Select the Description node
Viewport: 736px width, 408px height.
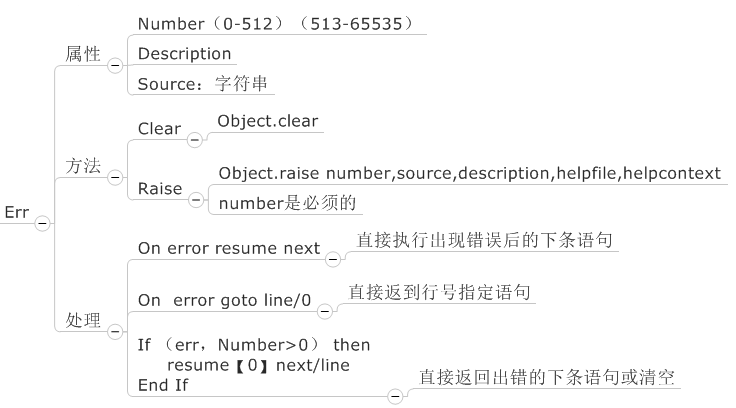[184, 54]
